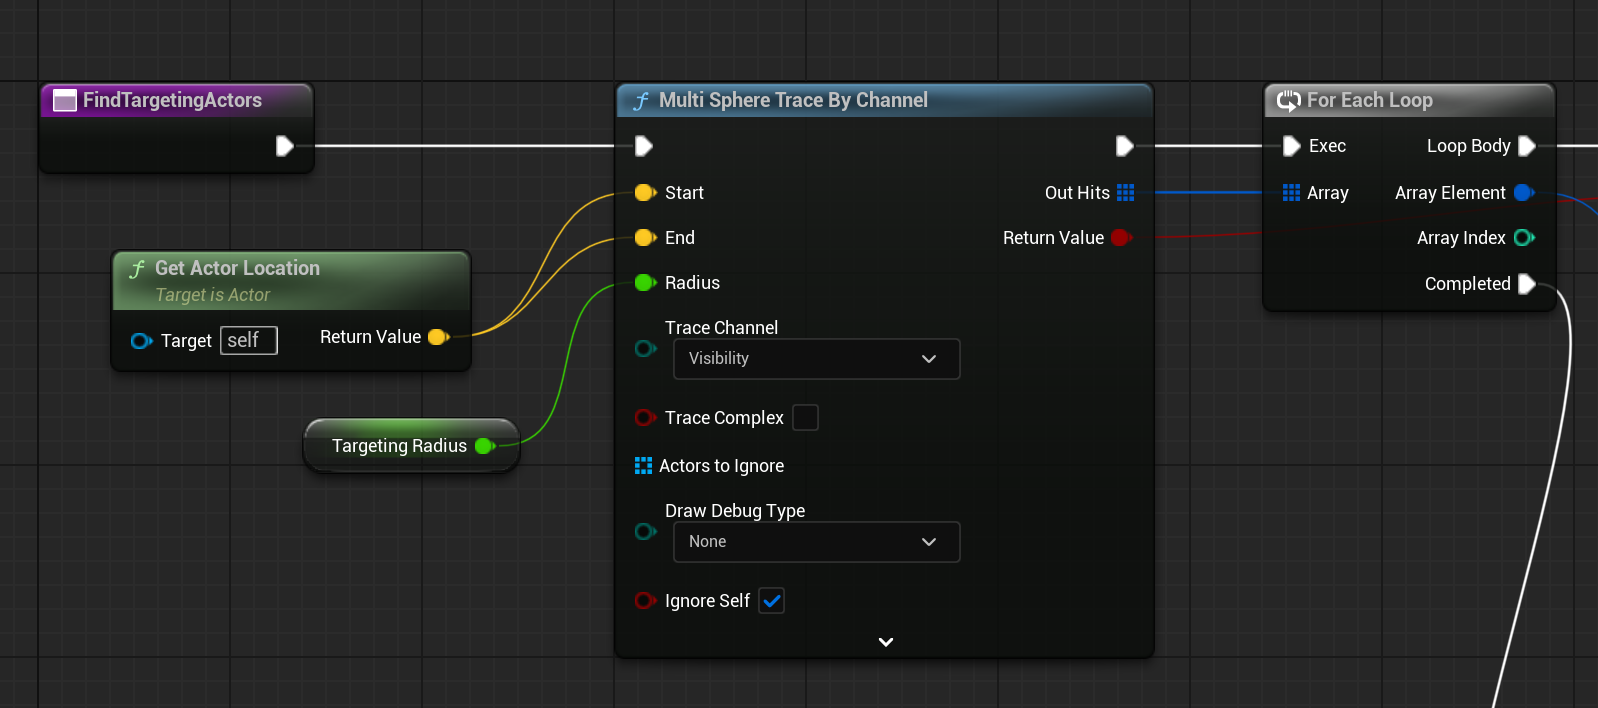Uncheck the Ignore Self checkbox
Image resolution: width=1598 pixels, height=708 pixels.
pyautogui.click(x=771, y=601)
